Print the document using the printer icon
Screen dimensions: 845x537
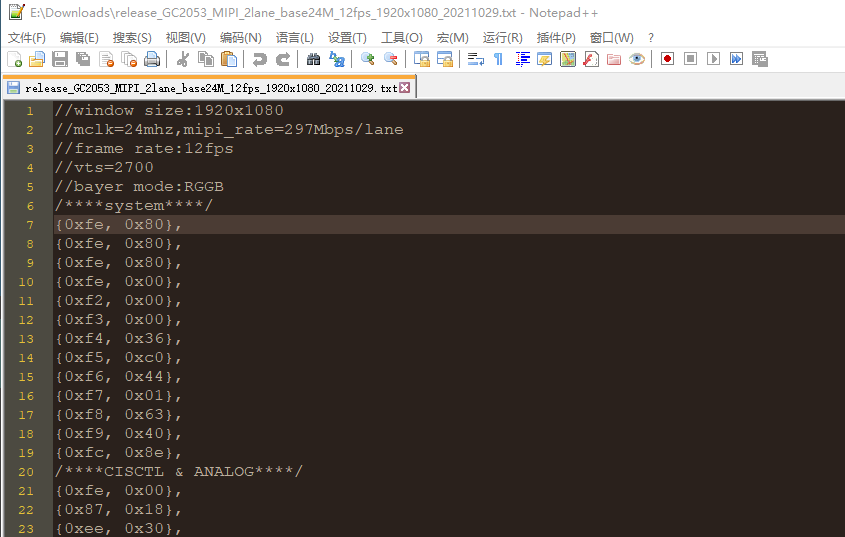[152, 59]
